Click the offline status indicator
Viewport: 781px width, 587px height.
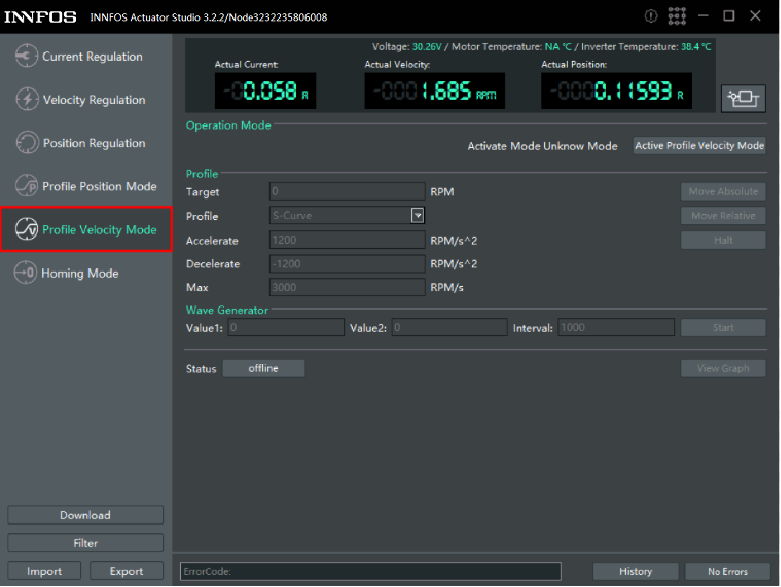(x=263, y=368)
